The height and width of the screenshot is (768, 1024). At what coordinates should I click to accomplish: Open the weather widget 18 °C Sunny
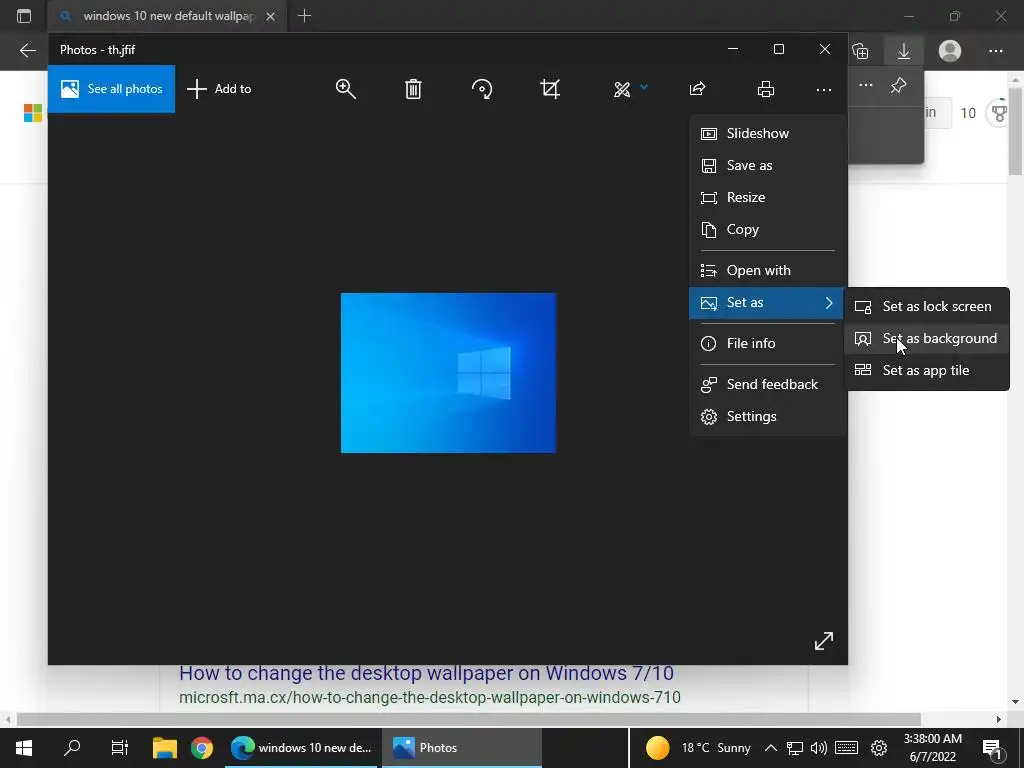pyautogui.click(x=697, y=748)
